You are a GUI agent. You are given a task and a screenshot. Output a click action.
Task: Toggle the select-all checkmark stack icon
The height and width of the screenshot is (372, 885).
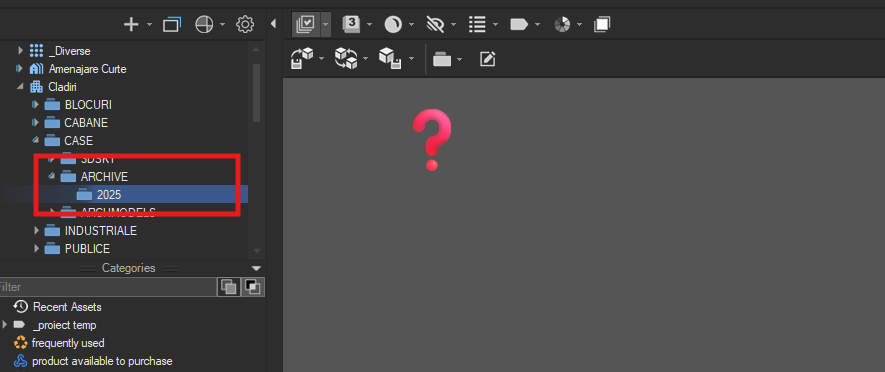pos(305,24)
